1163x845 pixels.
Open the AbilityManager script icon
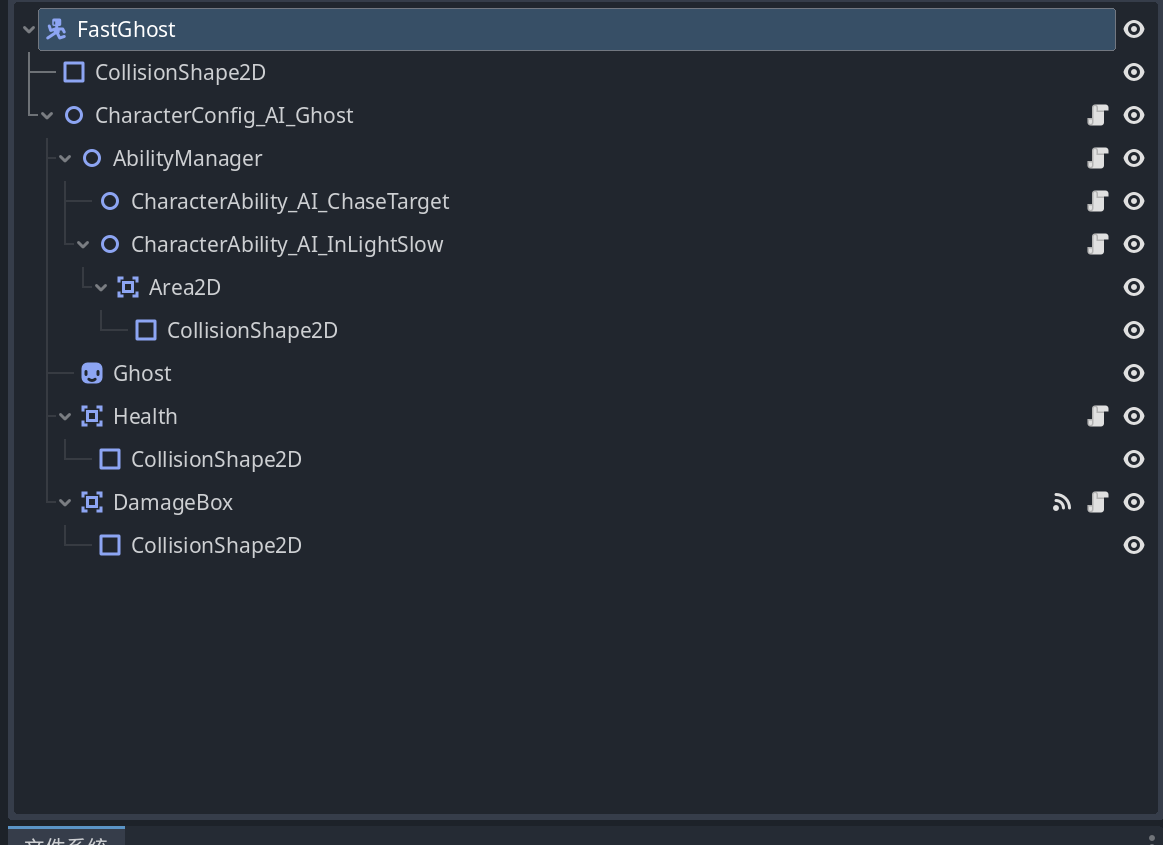[1098, 158]
